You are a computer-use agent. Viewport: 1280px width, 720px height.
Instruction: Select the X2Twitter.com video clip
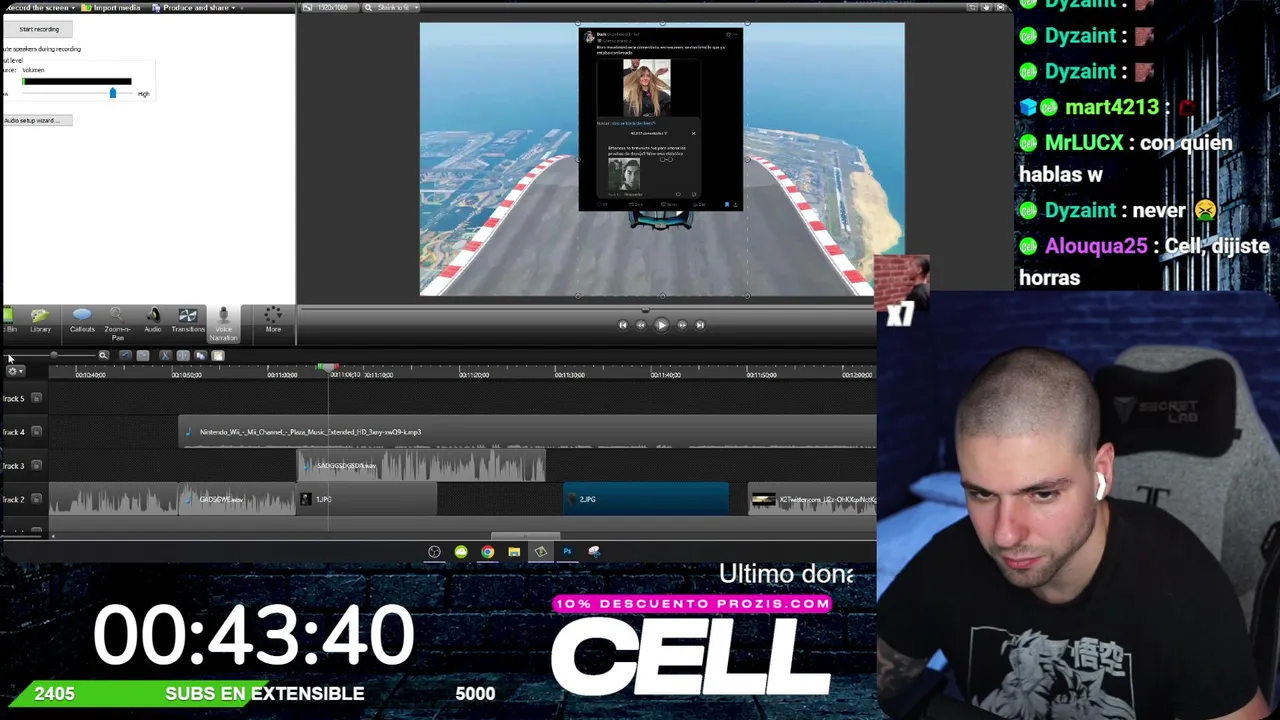[x=813, y=499]
